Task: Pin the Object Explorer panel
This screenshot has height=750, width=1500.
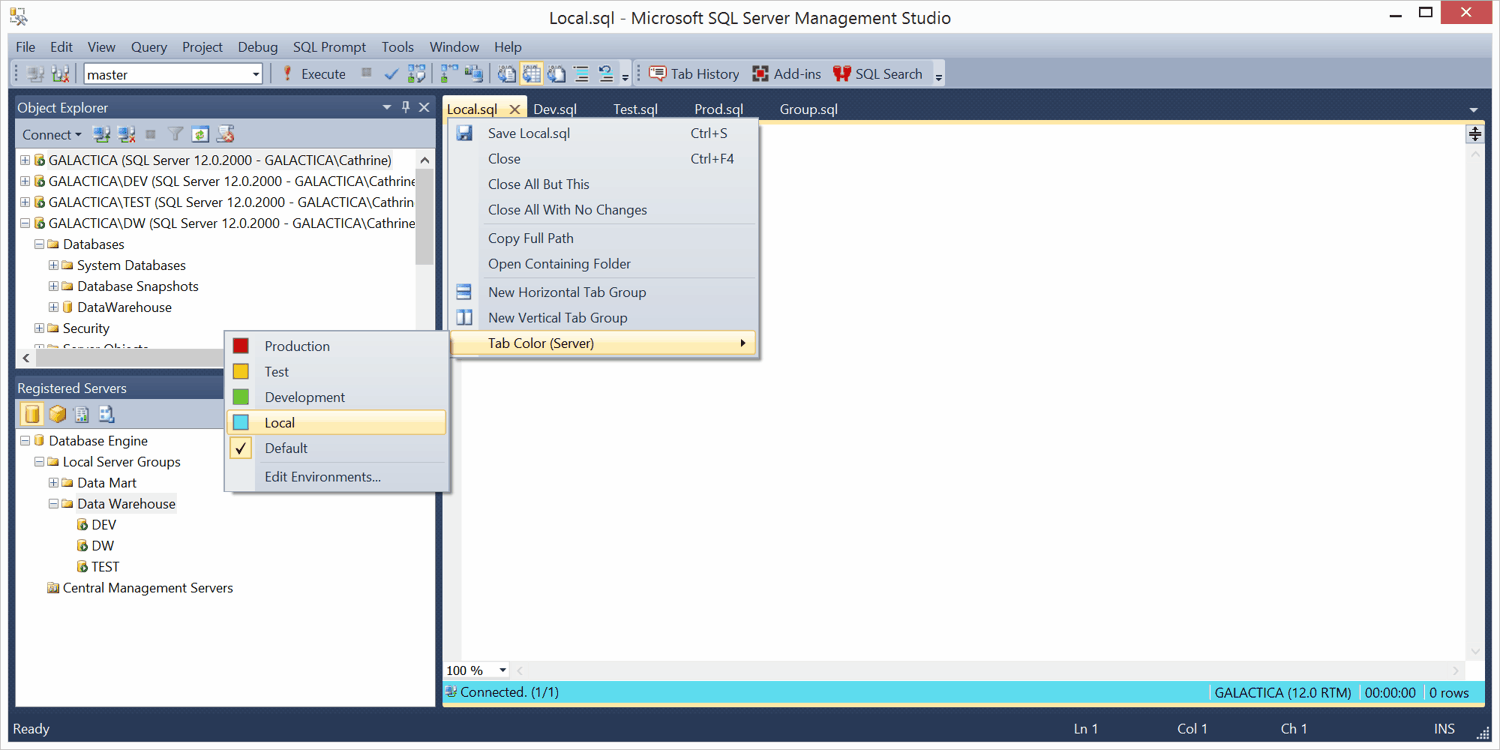Action: (405, 107)
